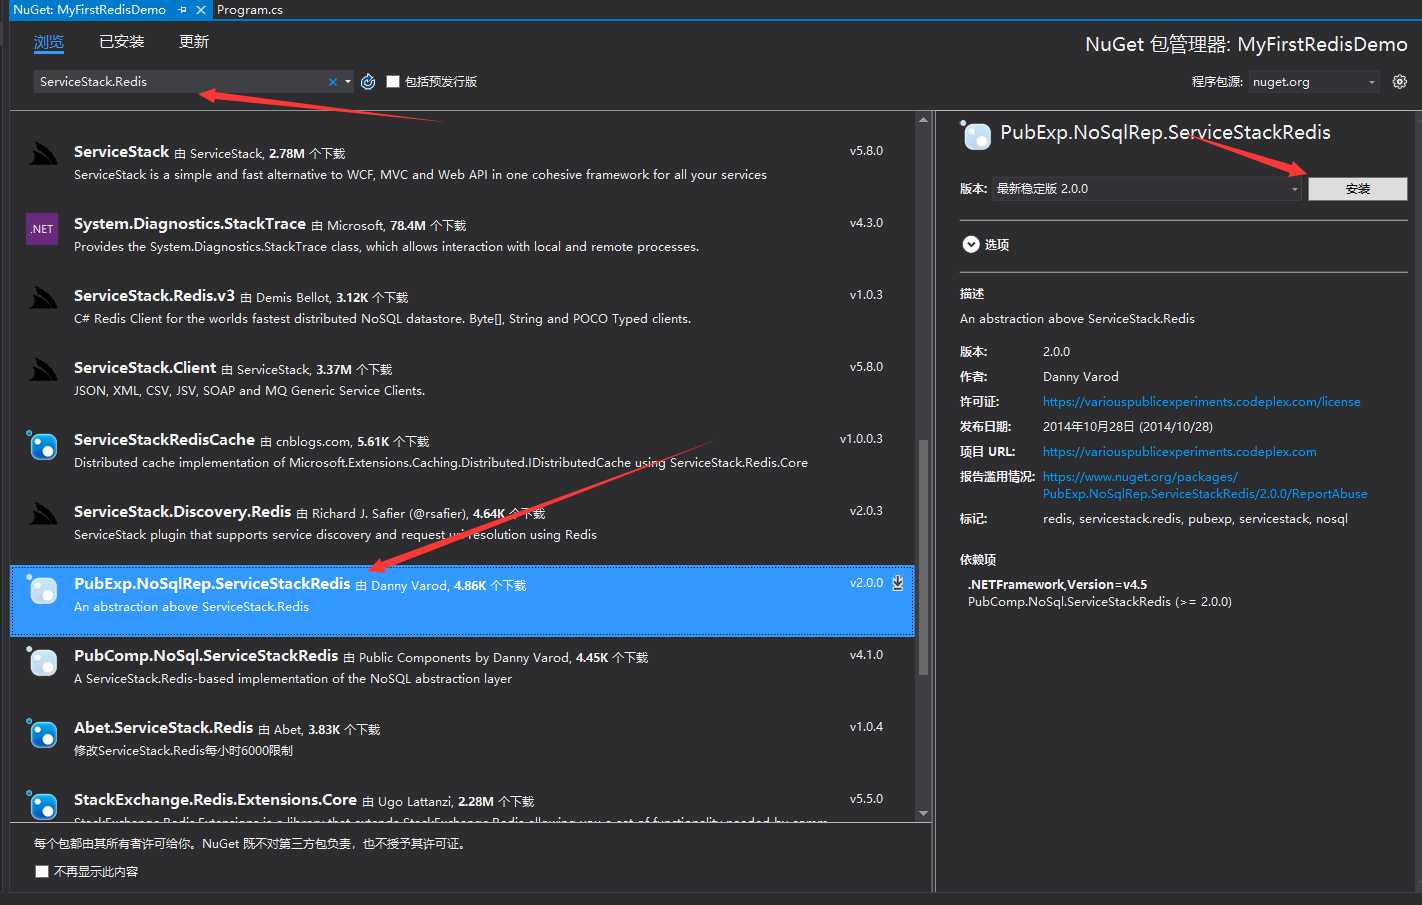The image size is (1422, 905).
Task: Click the v4.3.0 version label
Action: pyautogui.click(x=866, y=223)
